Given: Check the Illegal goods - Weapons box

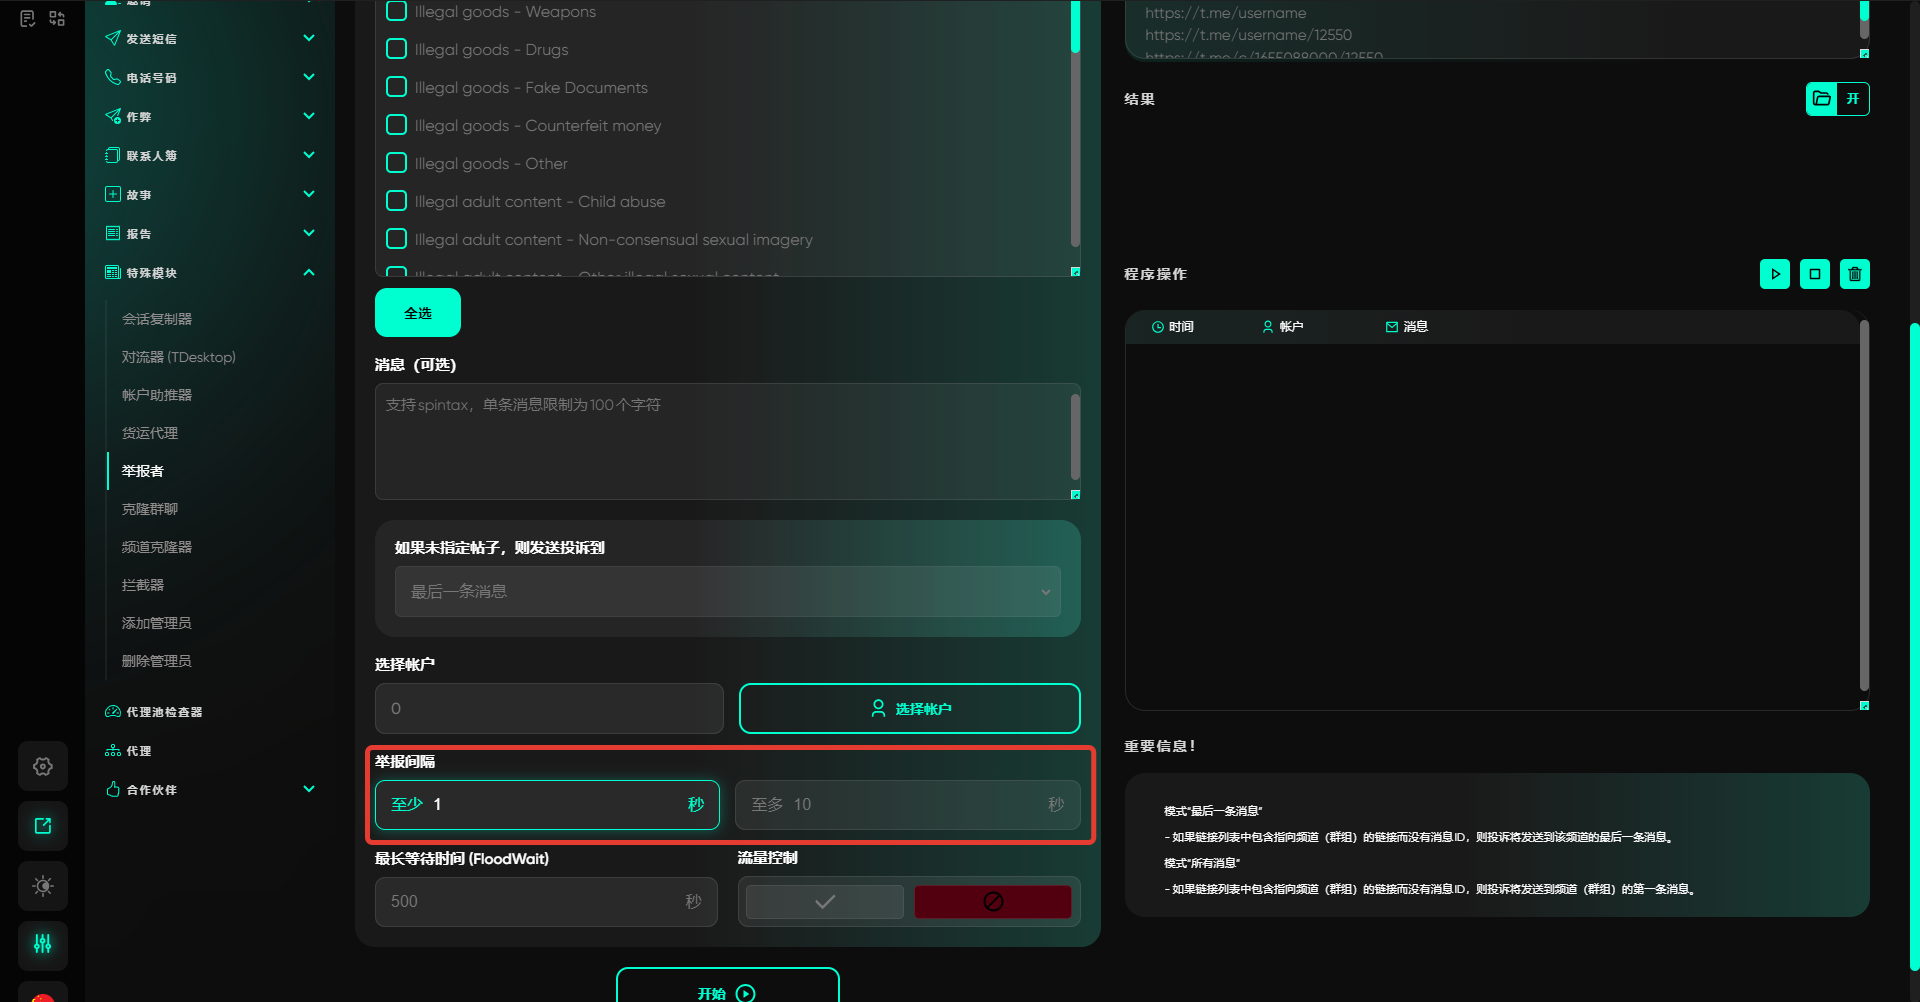Looking at the screenshot, I should coord(397,12).
